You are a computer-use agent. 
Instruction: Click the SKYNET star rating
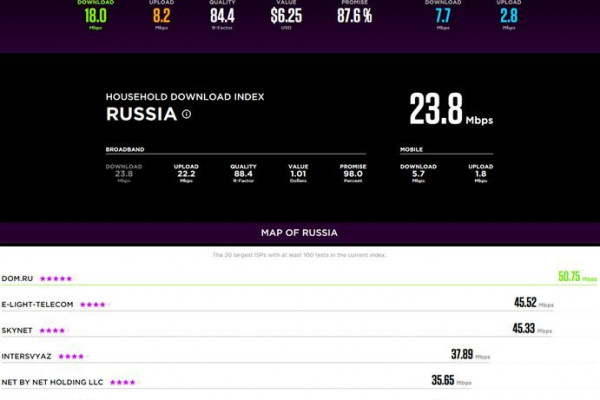(x=52, y=330)
